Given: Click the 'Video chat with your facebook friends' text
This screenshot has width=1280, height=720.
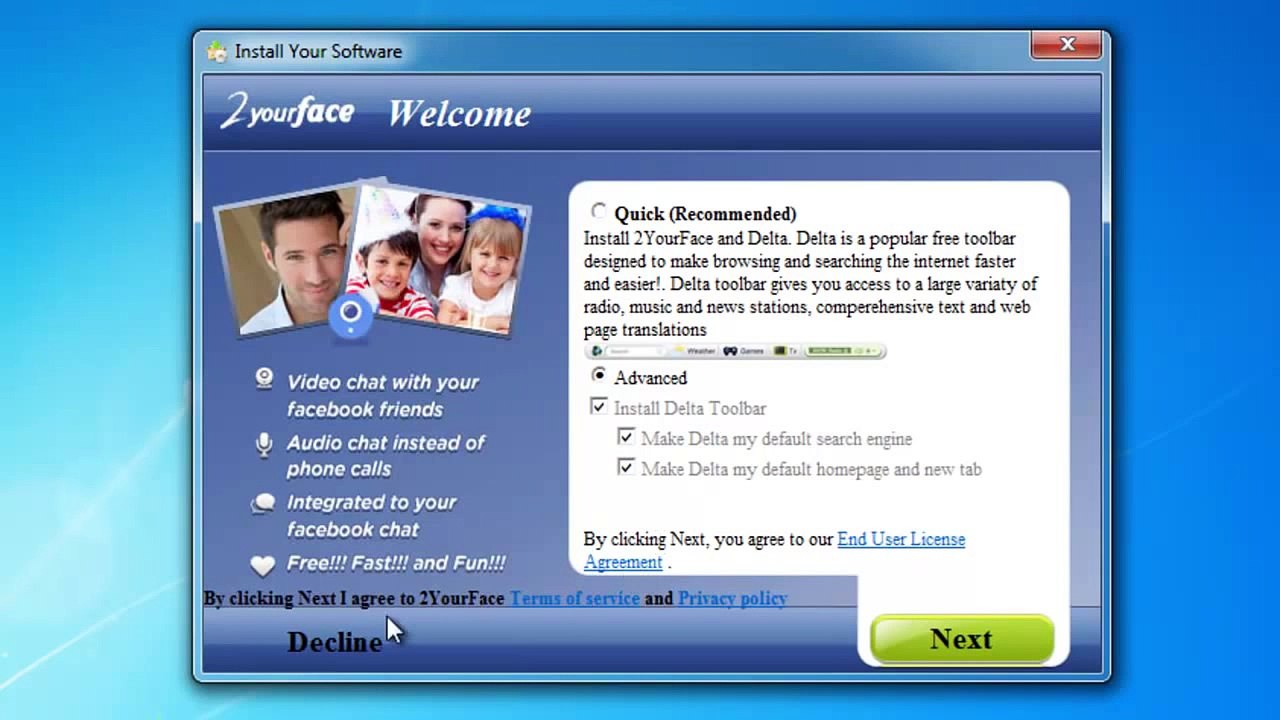Looking at the screenshot, I should pyautogui.click(x=383, y=395).
